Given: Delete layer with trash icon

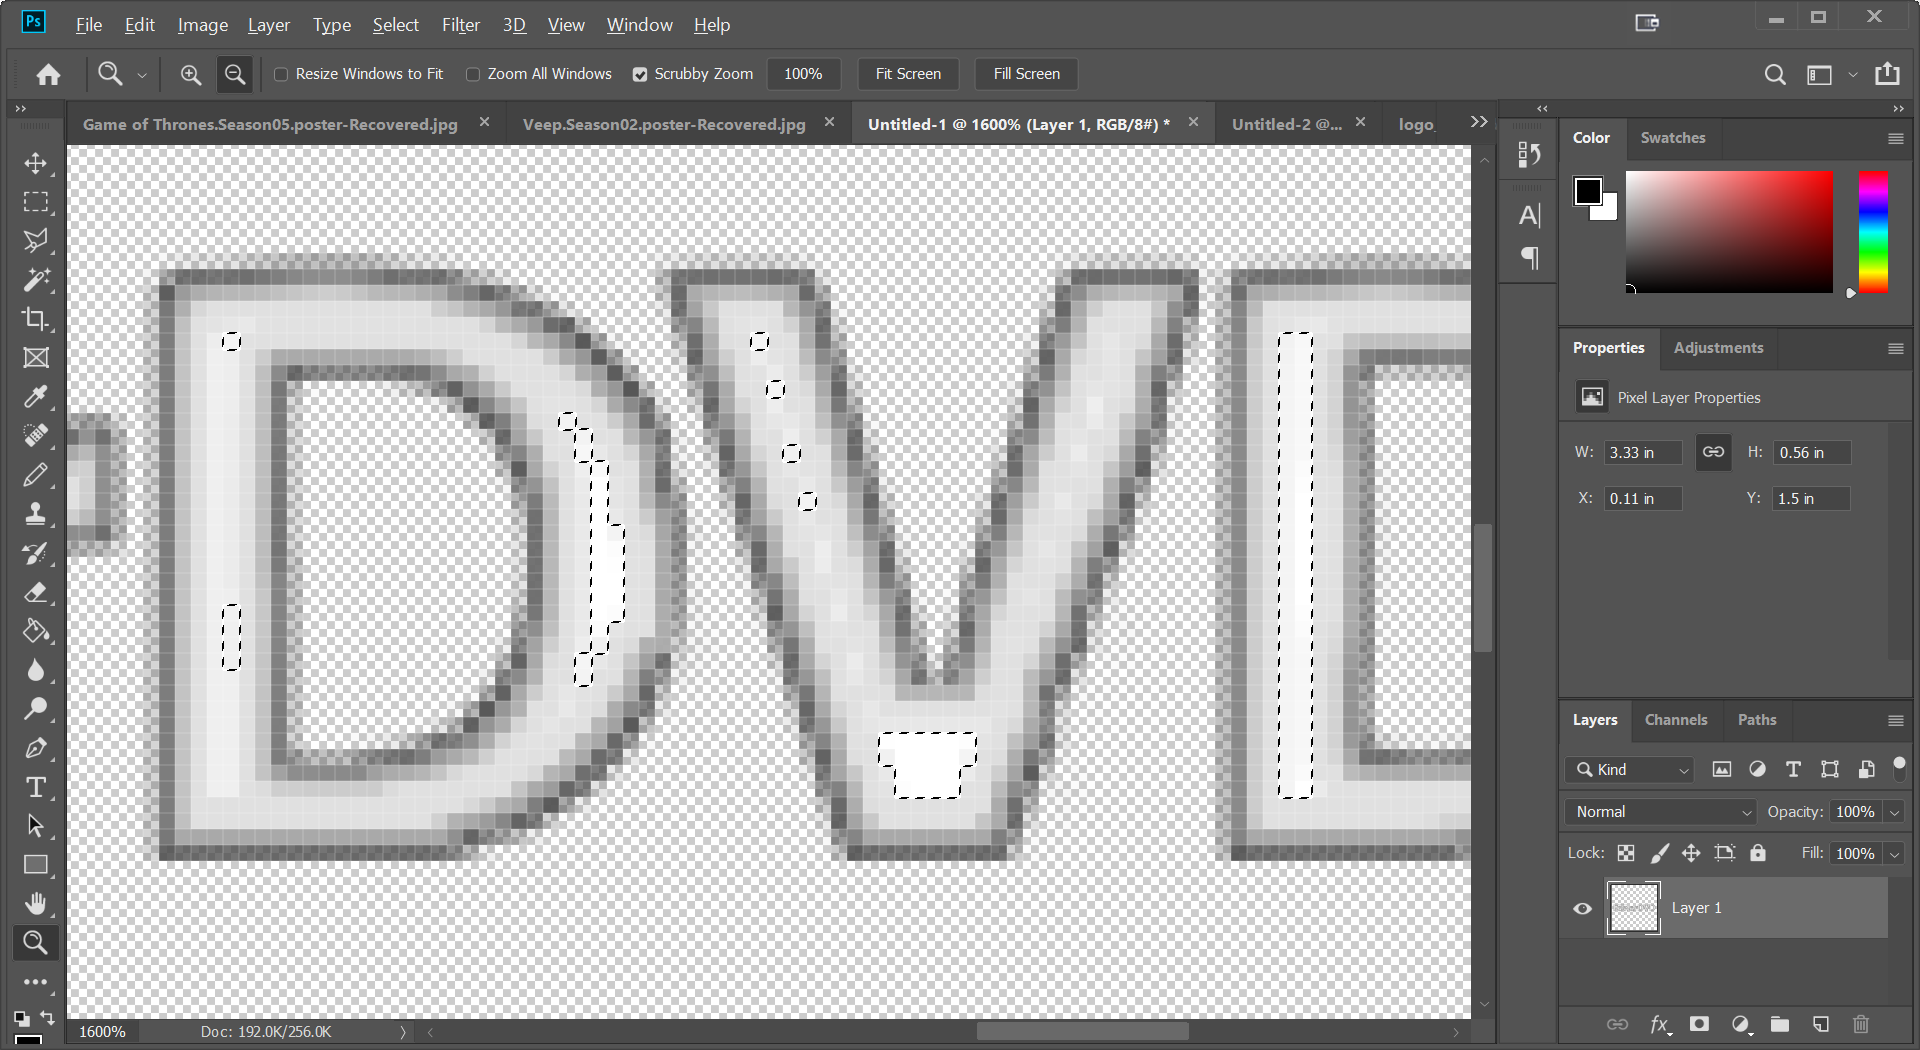Looking at the screenshot, I should tap(1861, 1024).
